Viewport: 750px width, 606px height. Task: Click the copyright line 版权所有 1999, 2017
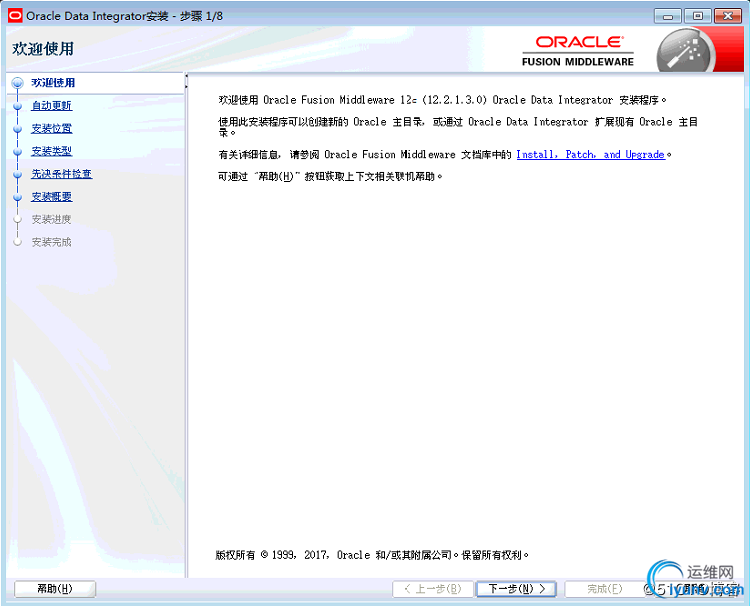372,555
